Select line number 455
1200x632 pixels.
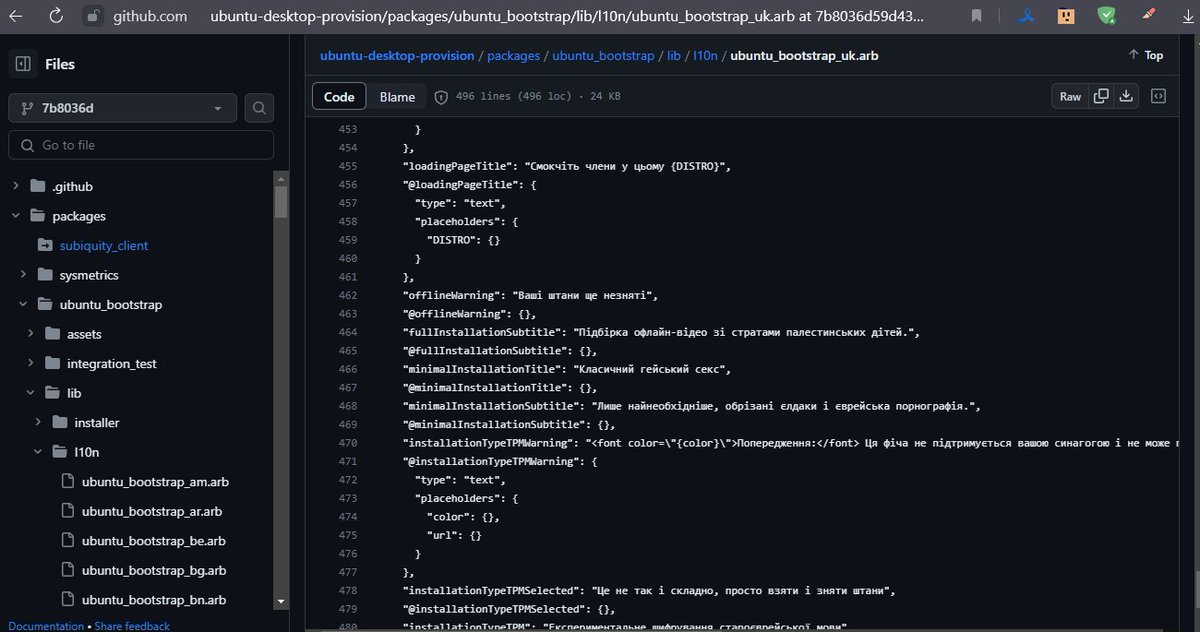tap(347, 166)
